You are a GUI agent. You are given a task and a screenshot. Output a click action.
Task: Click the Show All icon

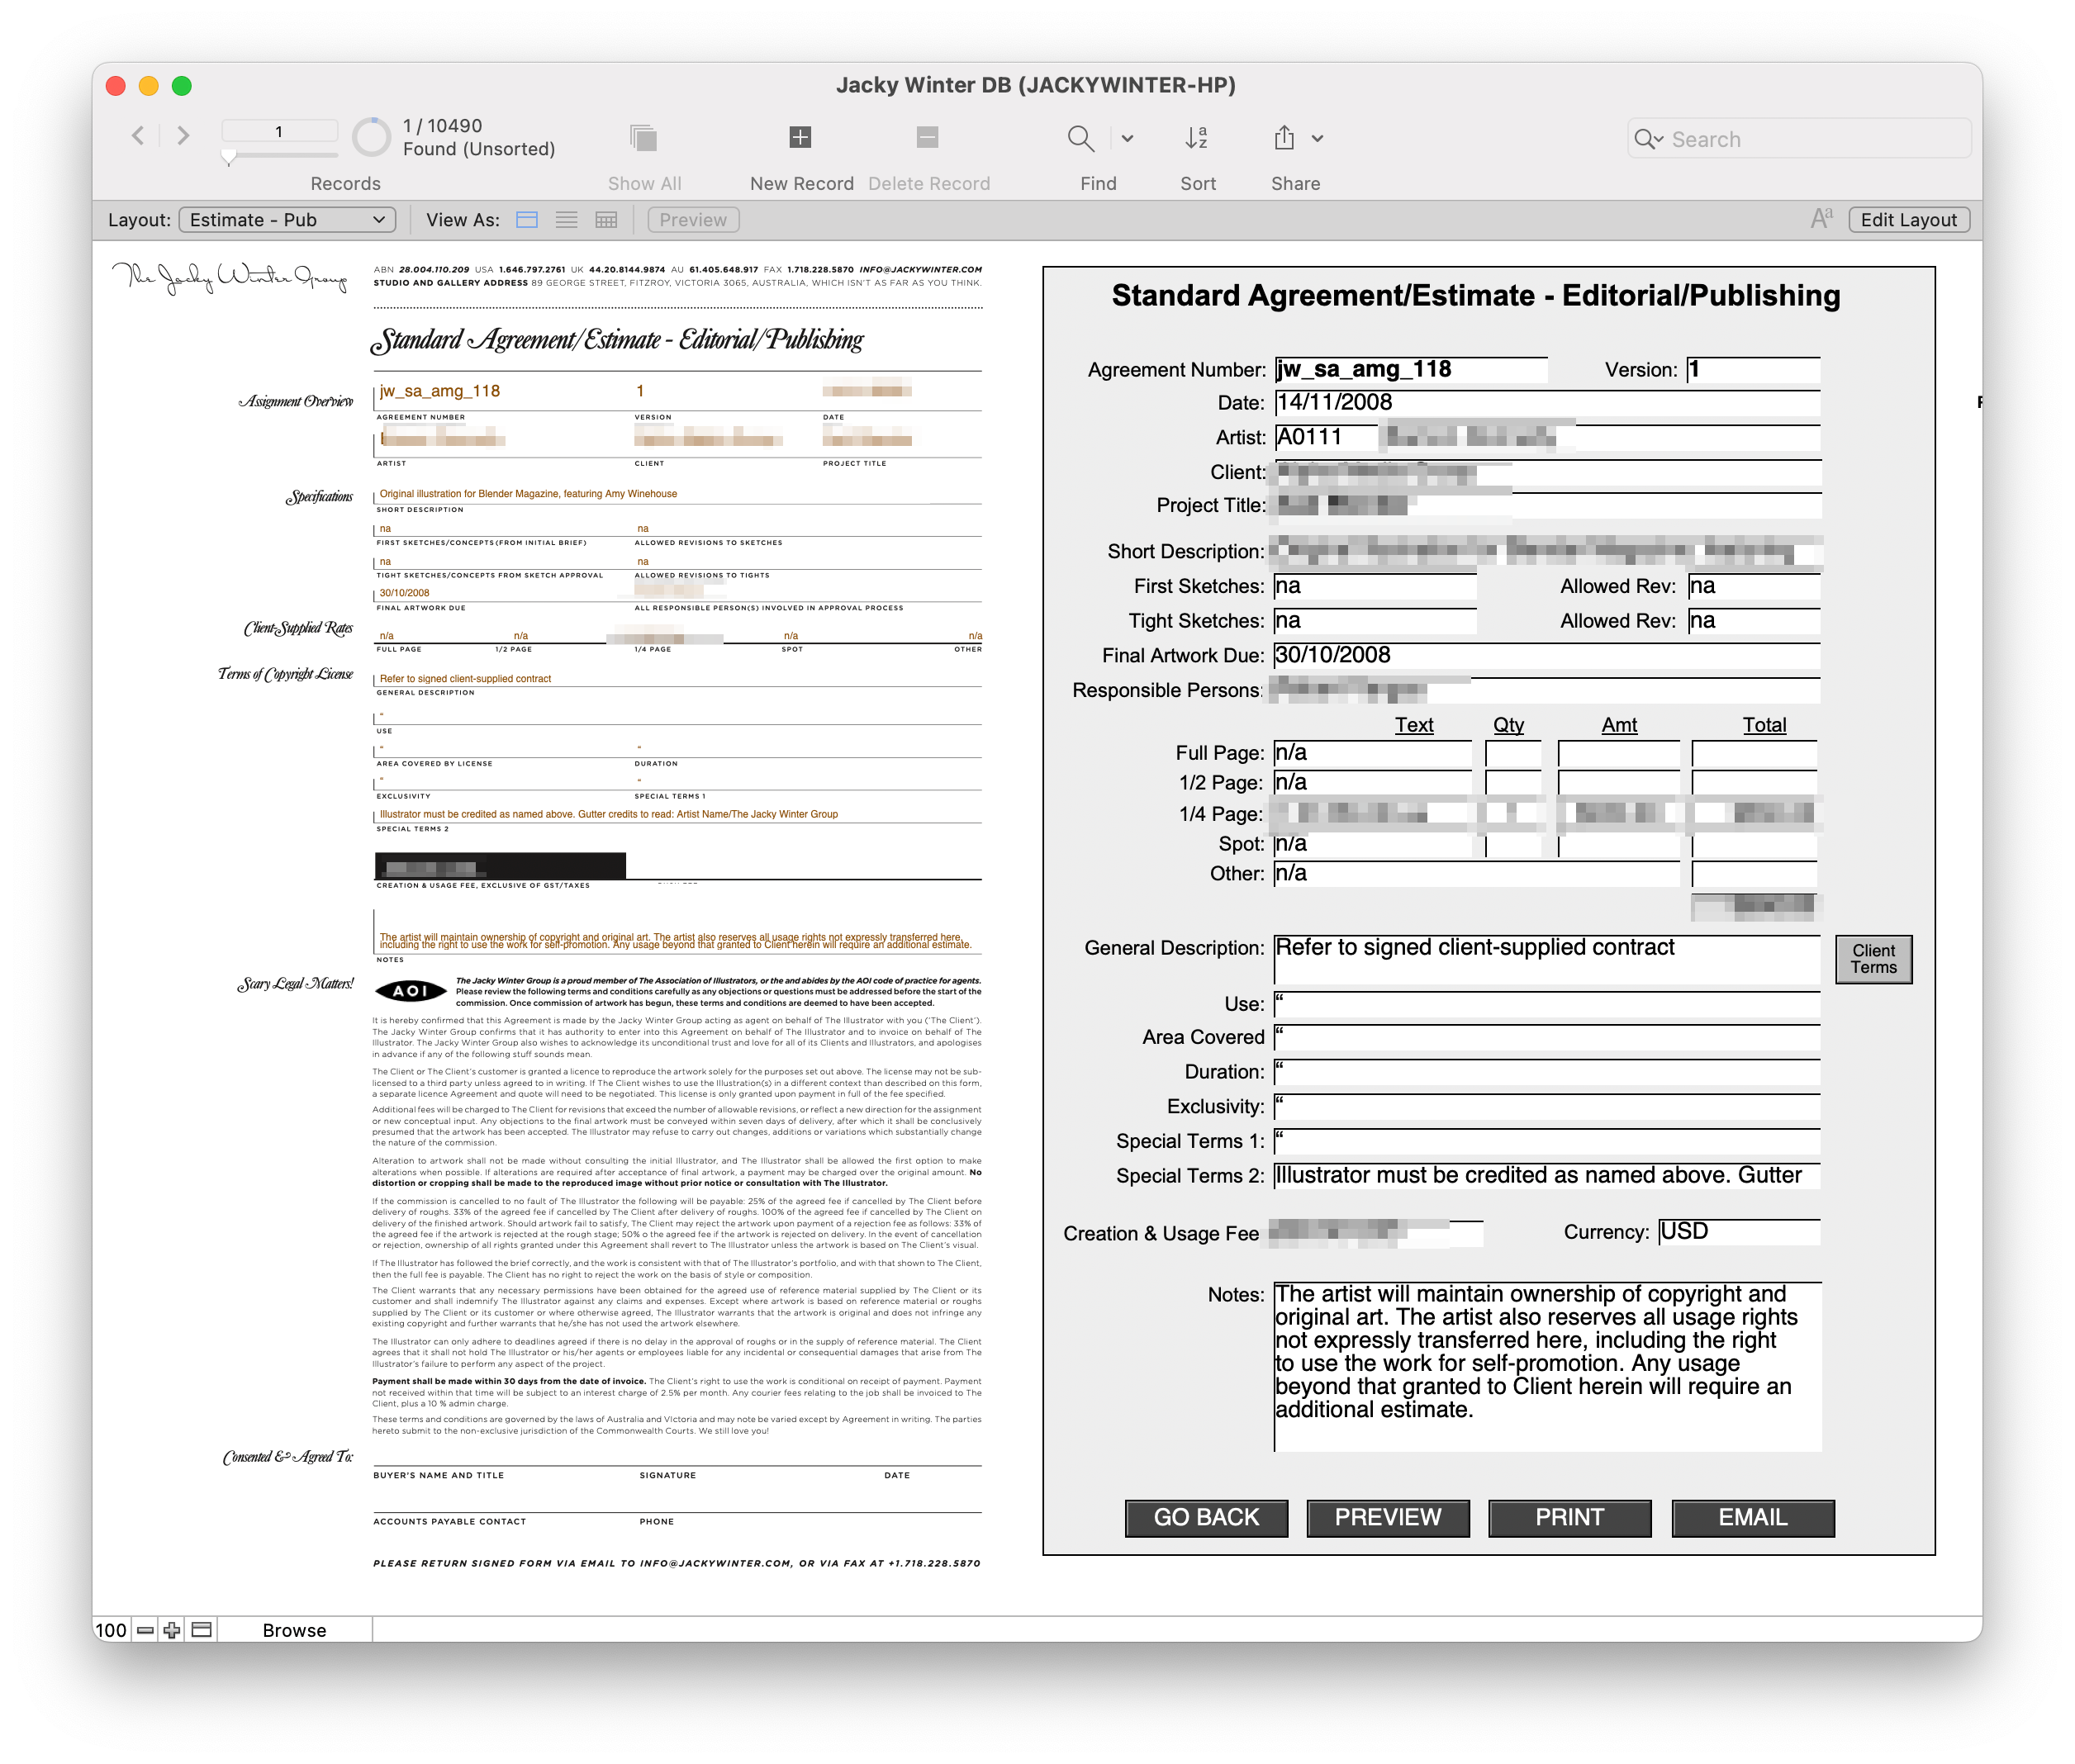(x=644, y=138)
